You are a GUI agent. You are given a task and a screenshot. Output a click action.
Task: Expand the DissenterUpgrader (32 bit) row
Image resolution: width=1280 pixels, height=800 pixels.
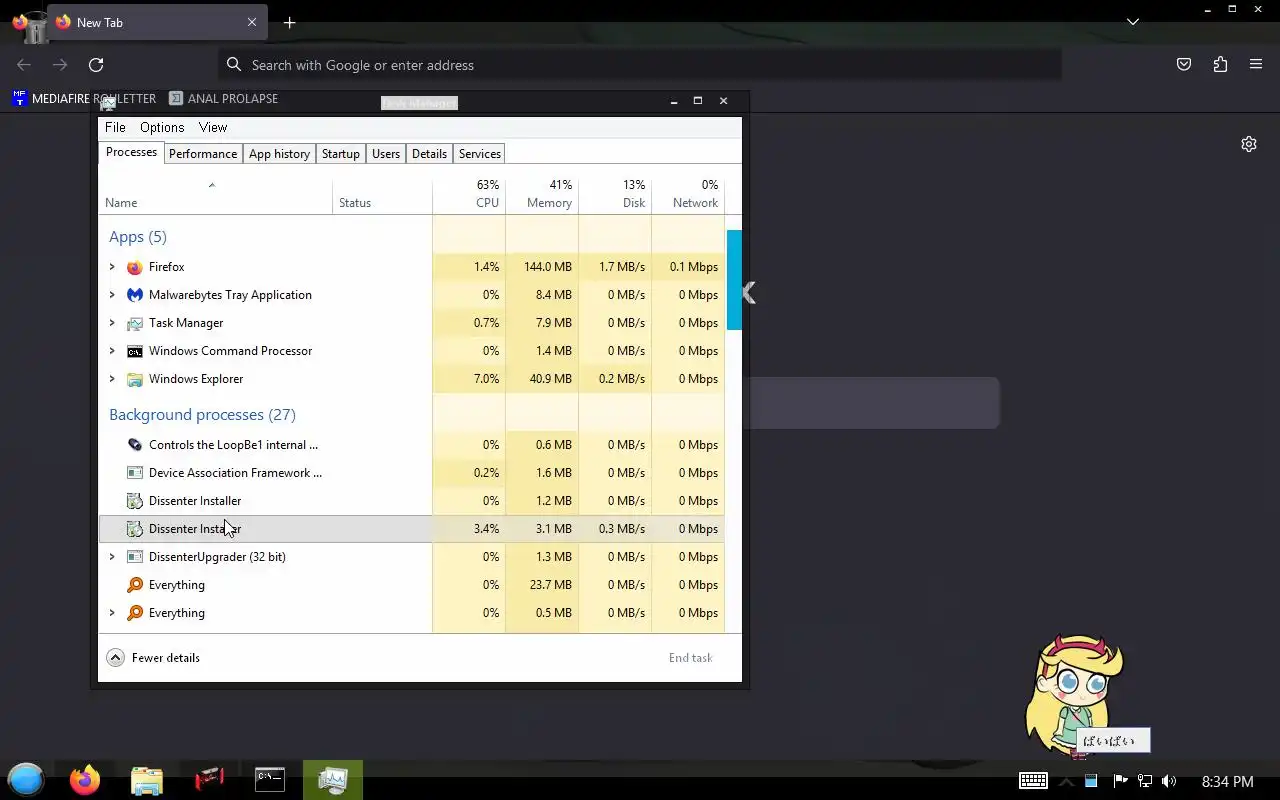pyautogui.click(x=112, y=557)
